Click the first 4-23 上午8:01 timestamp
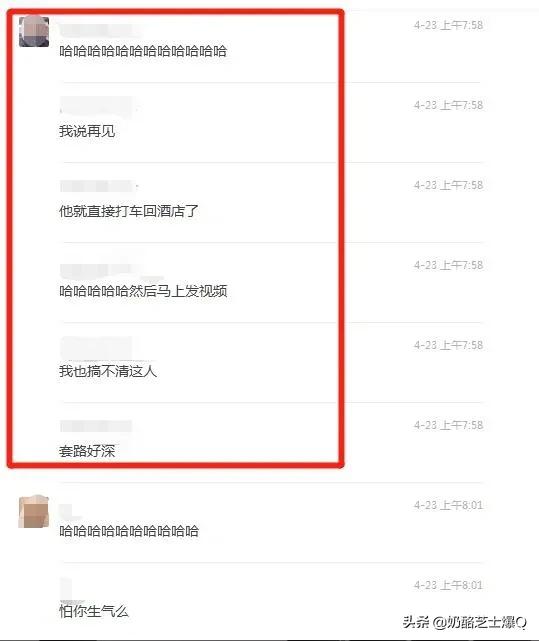 click(x=448, y=506)
